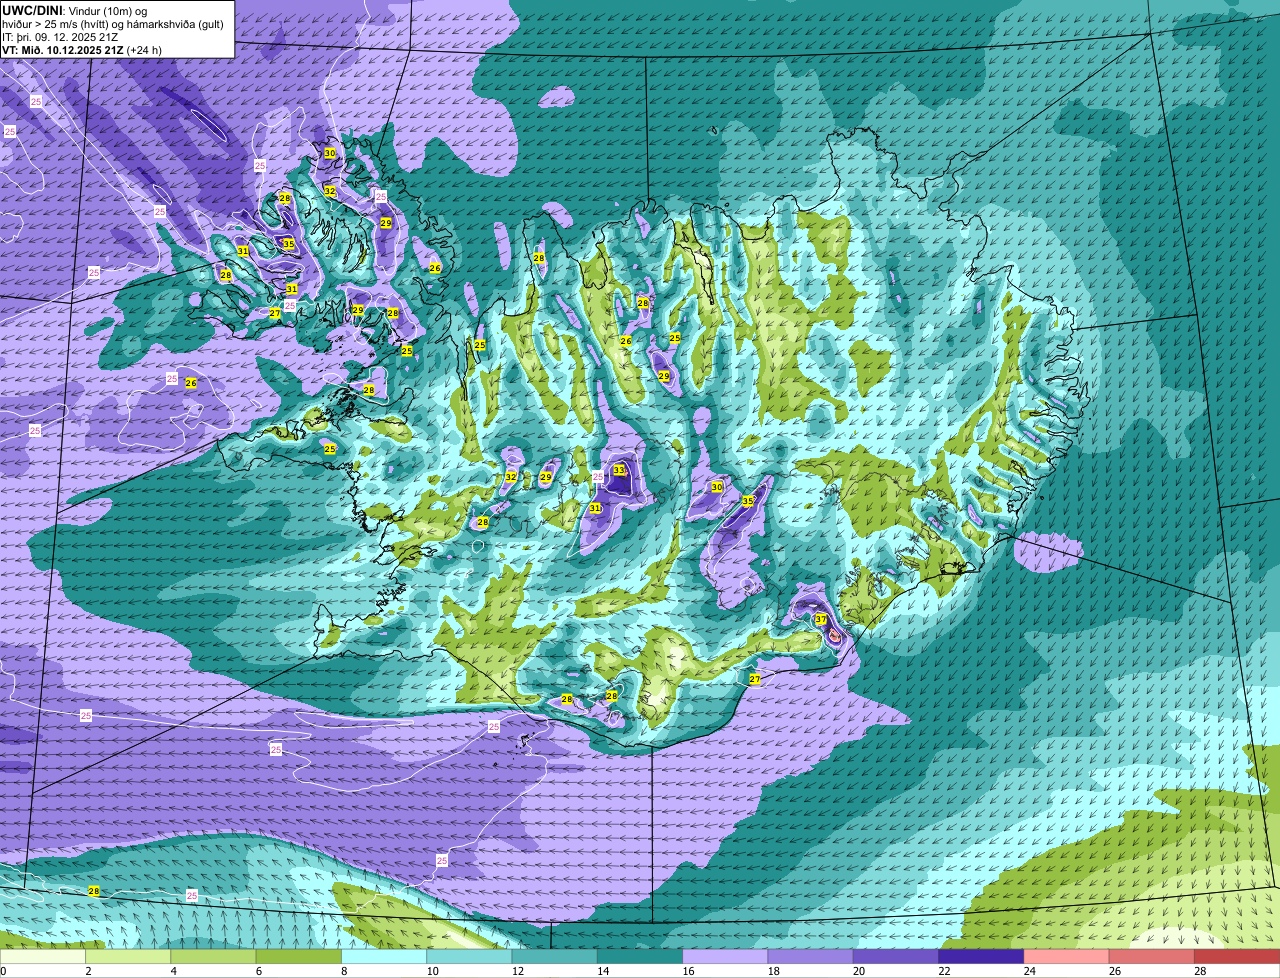Click the 16–18 m/s light lavender swatch
Screen dimensions: 1280x978
(725, 957)
